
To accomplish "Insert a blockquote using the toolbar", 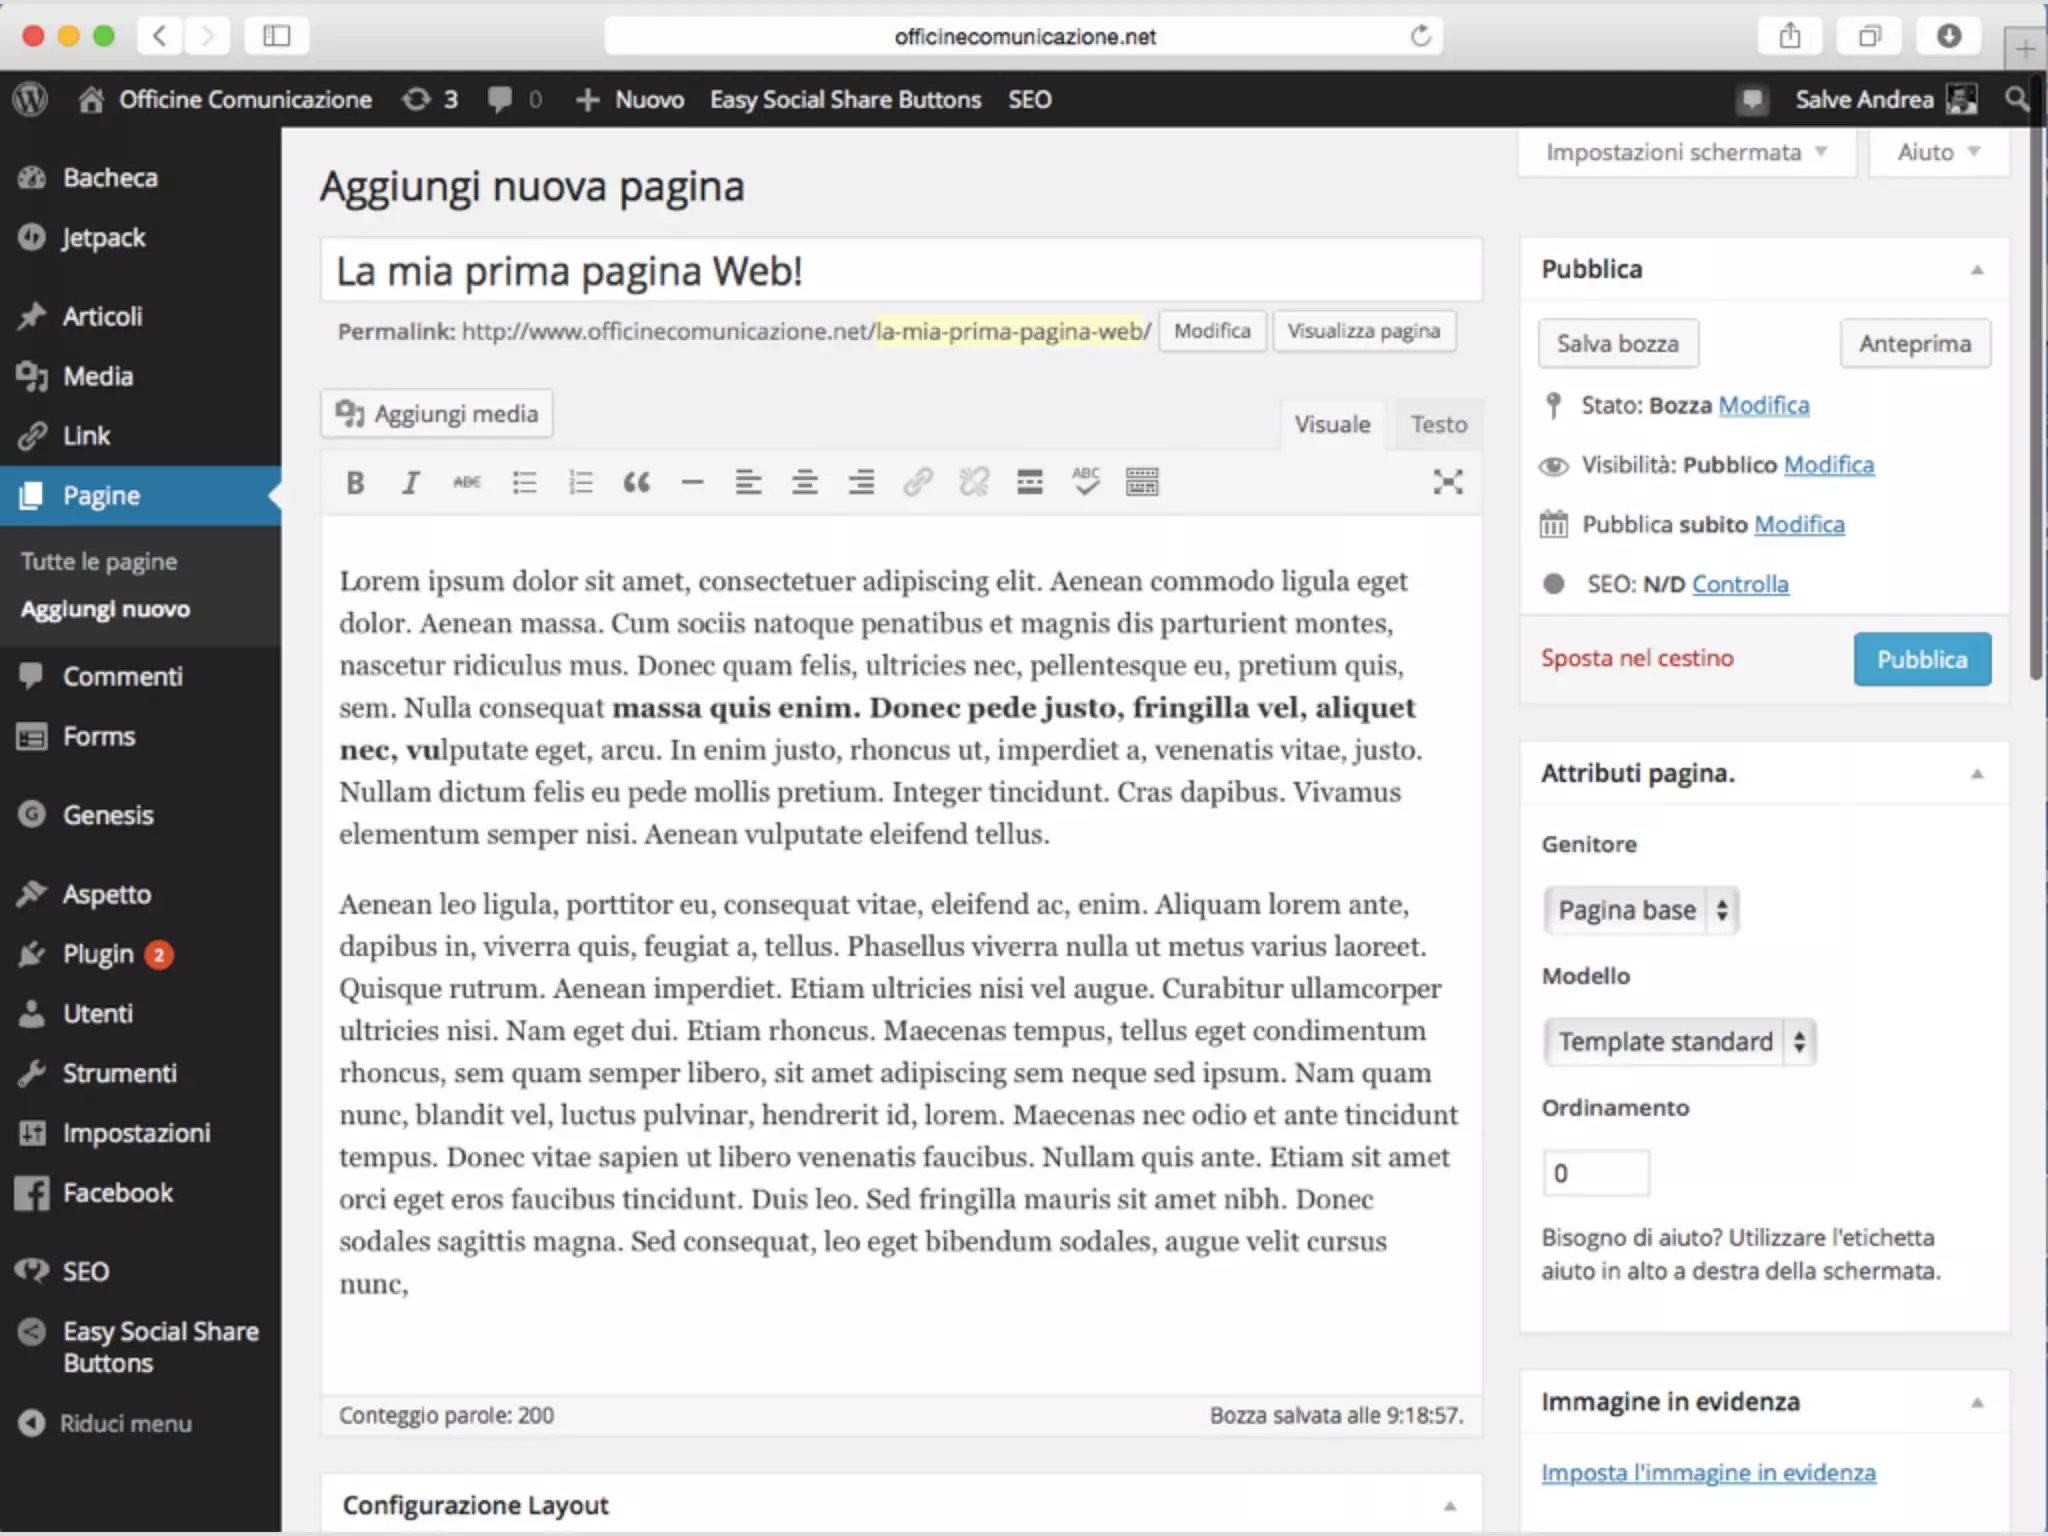I will pos(636,484).
